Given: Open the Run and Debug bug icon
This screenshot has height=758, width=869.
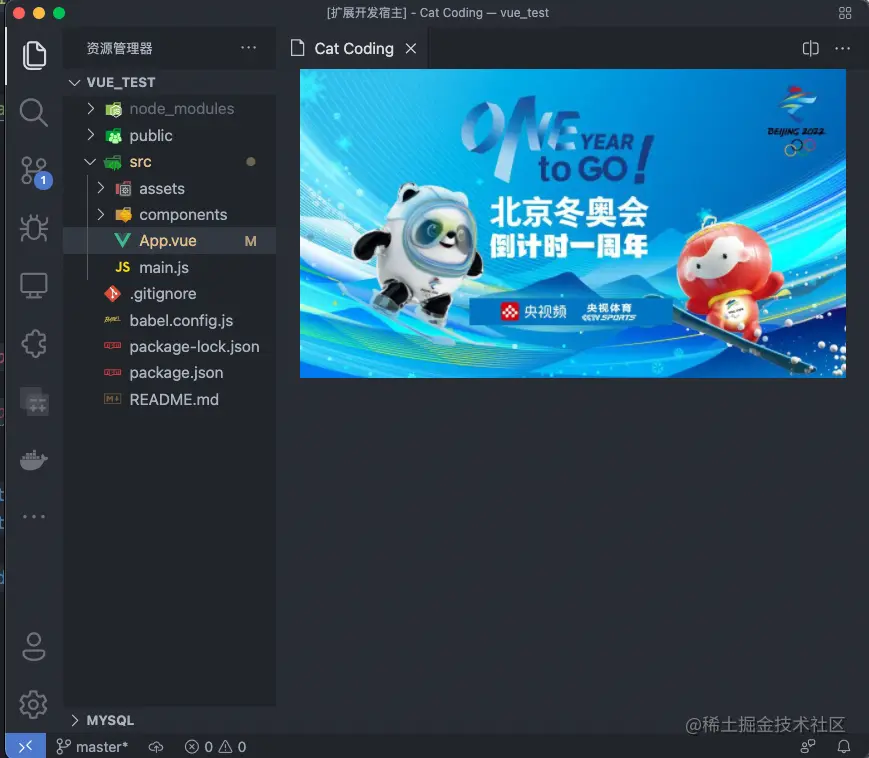Looking at the screenshot, I should point(34,228).
